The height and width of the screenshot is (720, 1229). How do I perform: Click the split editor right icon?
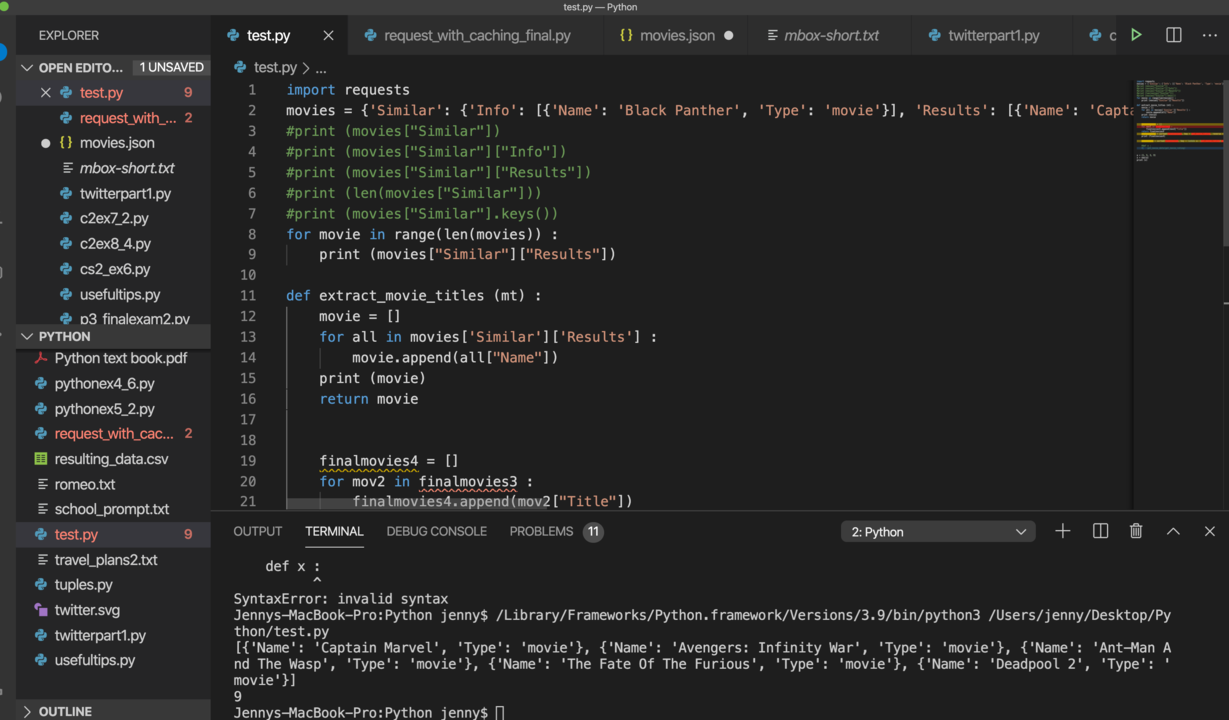(1173, 35)
